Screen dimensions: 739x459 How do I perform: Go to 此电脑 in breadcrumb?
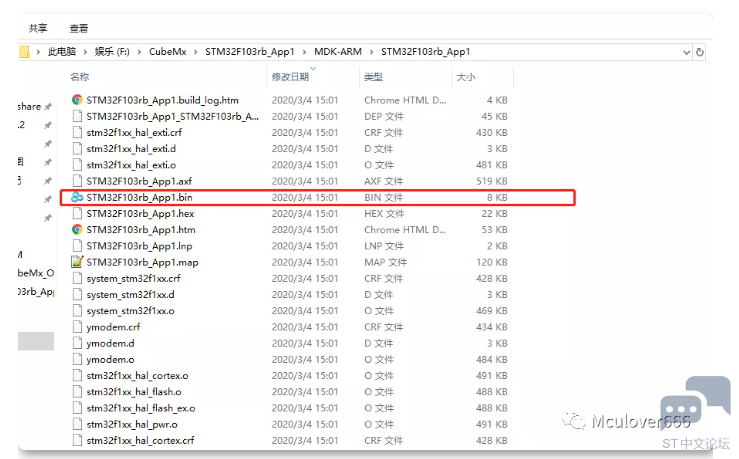[62, 52]
